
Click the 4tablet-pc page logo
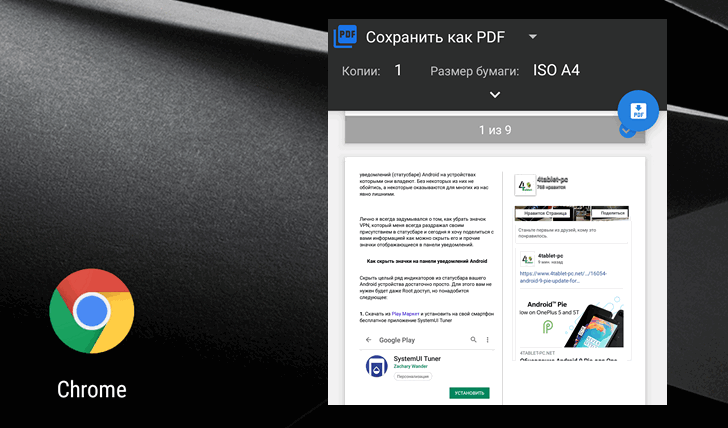pyautogui.click(x=525, y=186)
